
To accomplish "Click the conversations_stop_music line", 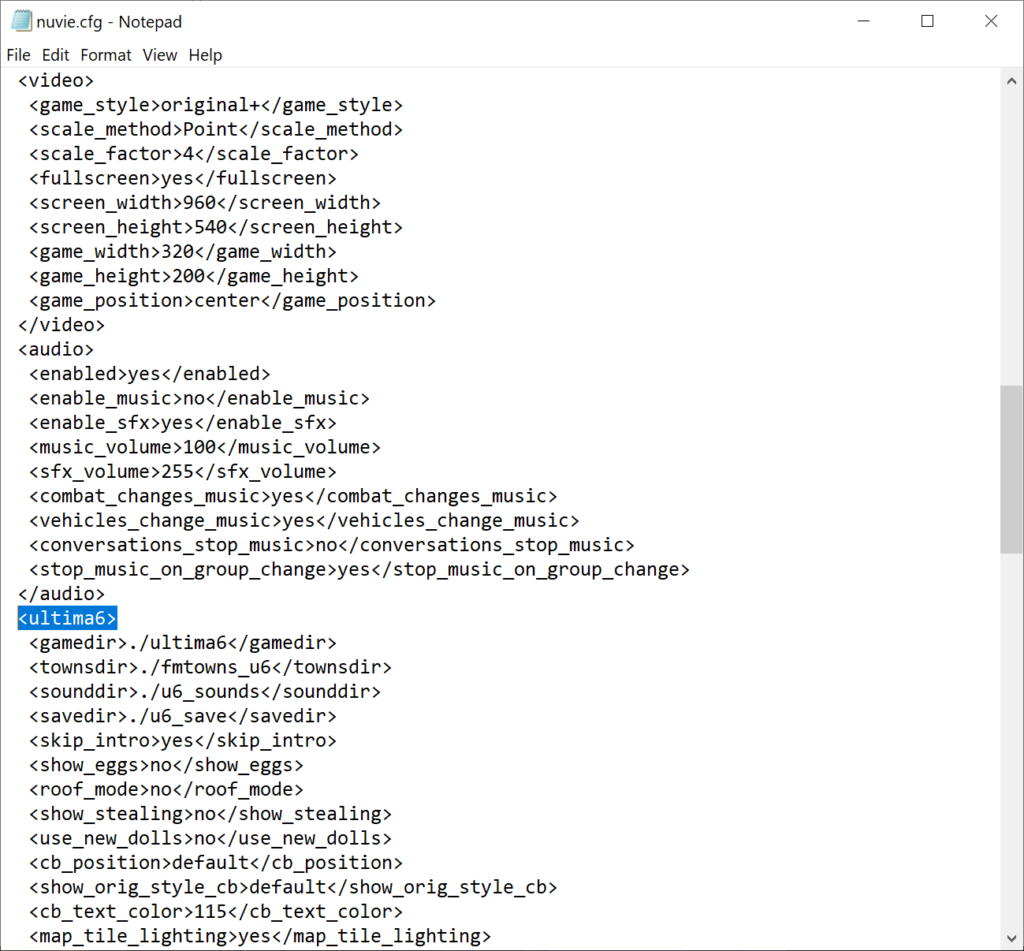I will (332, 545).
